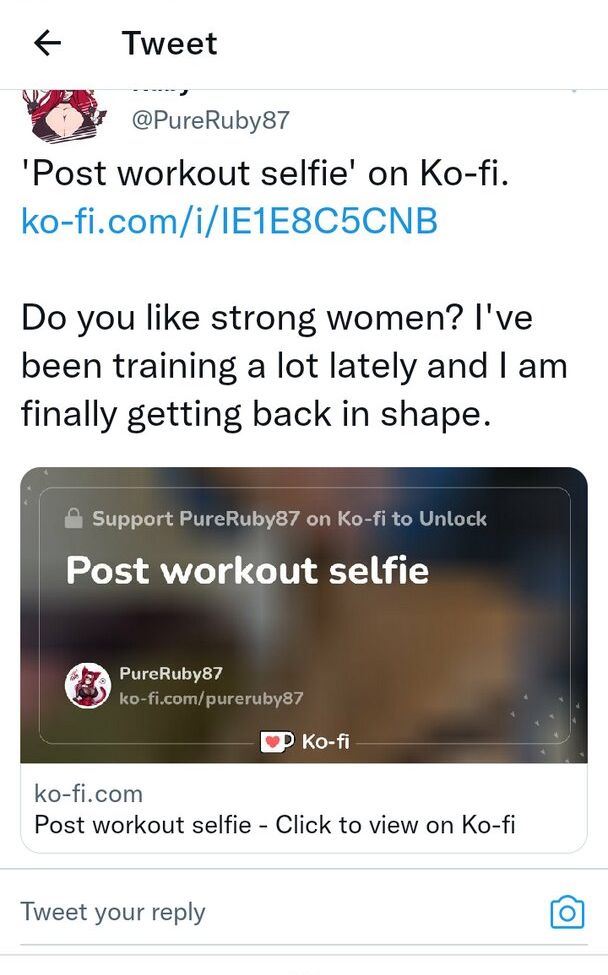608x975 pixels.
Task: Go back using the arrow icon
Action: 47,43
